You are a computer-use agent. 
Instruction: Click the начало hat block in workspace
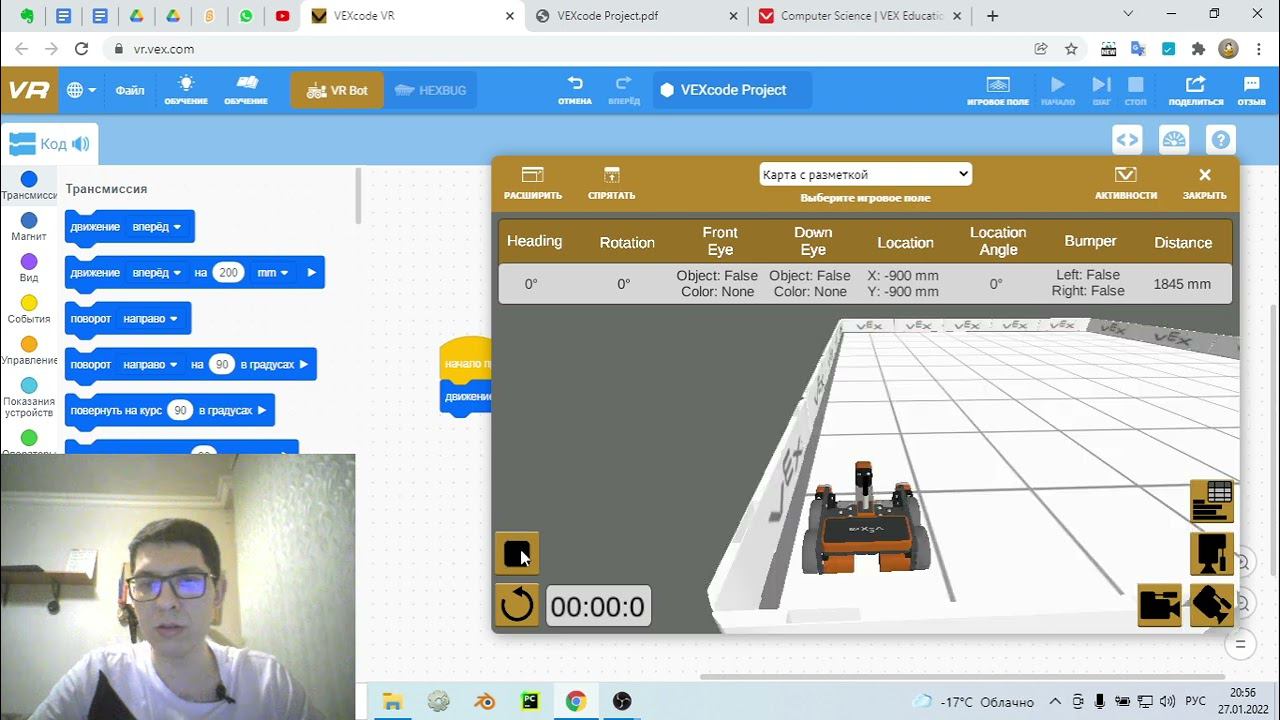tap(466, 362)
